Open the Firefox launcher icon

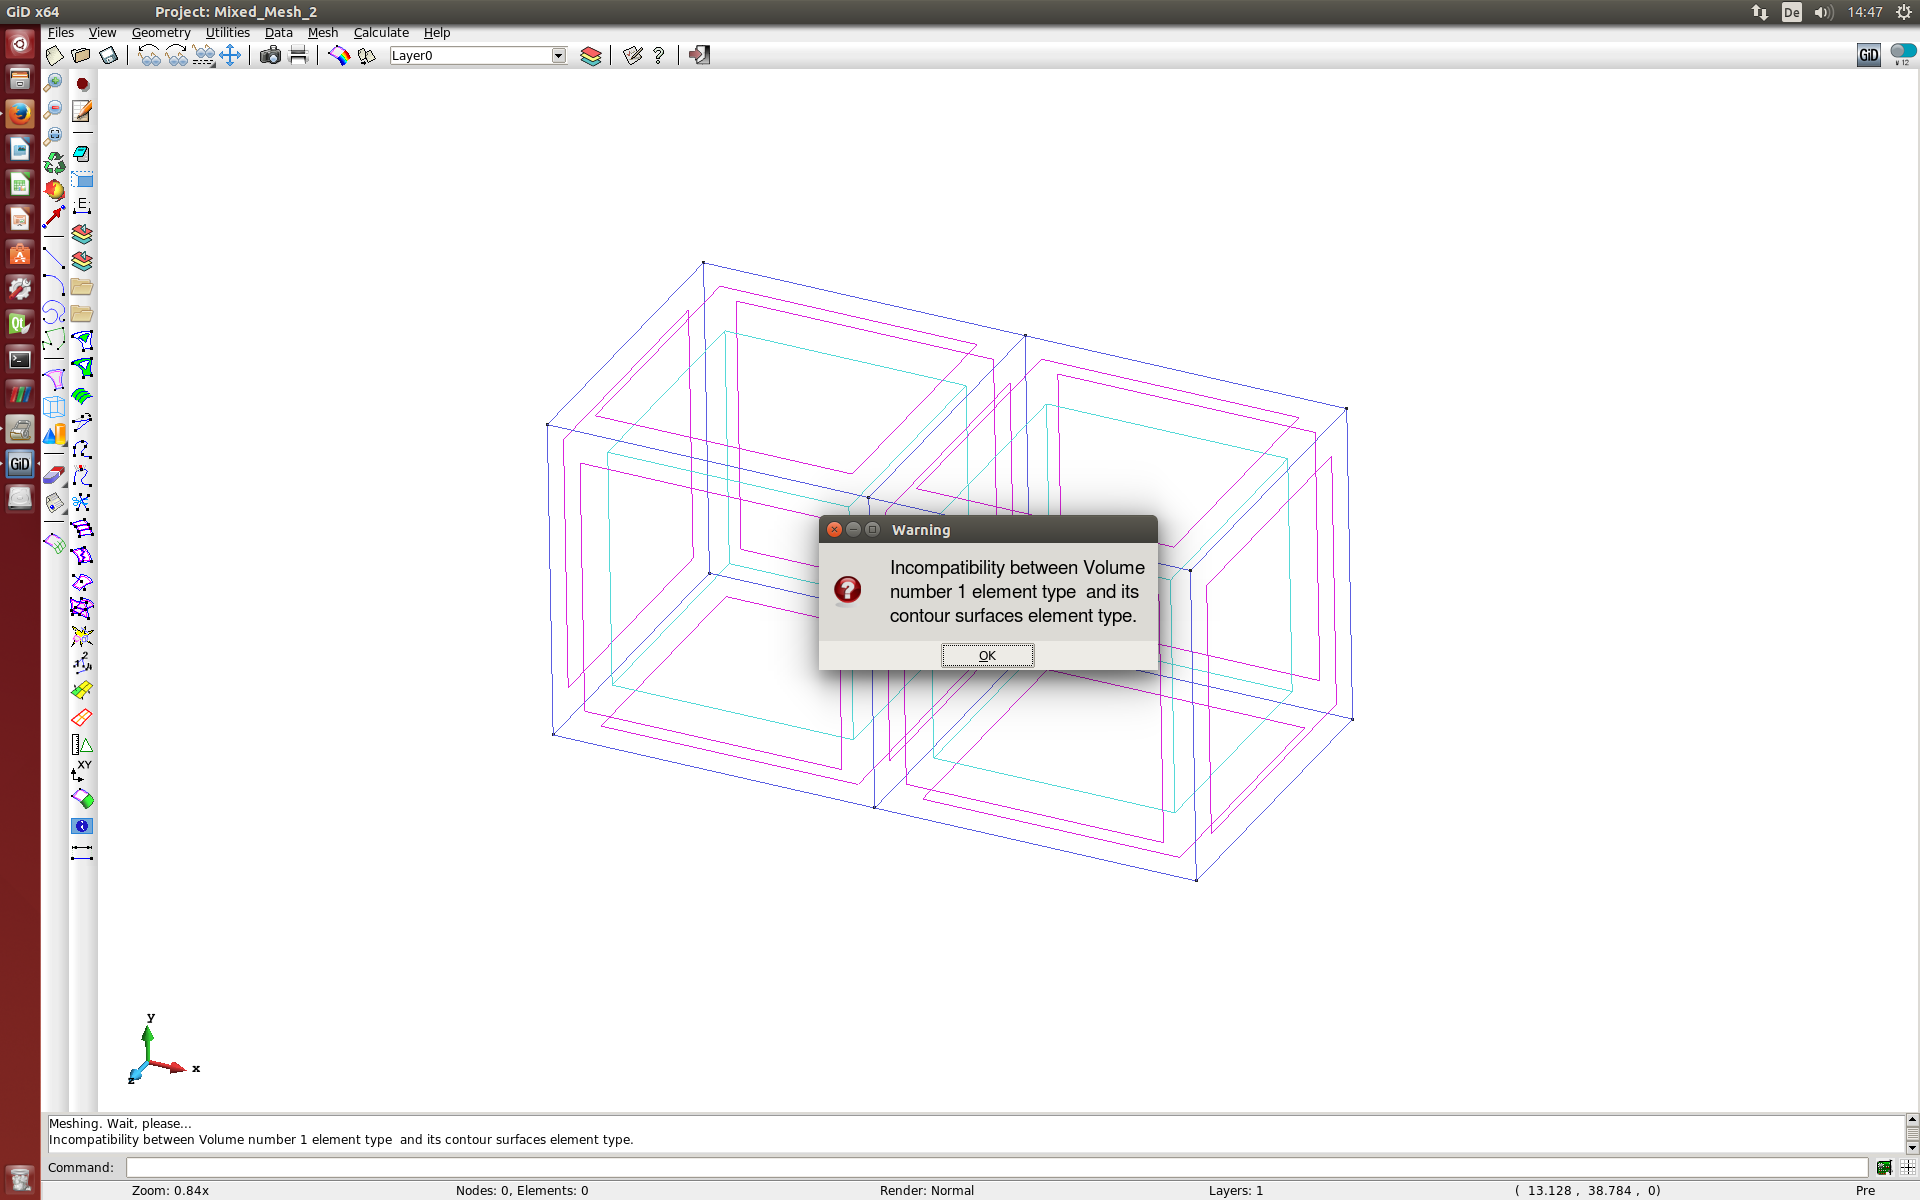pyautogui.click(x=19, y=114)
